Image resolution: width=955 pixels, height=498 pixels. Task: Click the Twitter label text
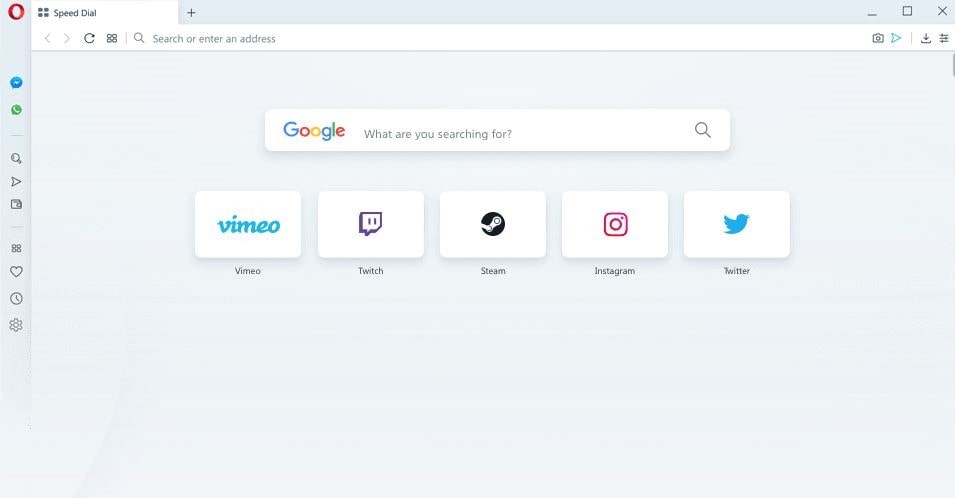tap(737, 271)
